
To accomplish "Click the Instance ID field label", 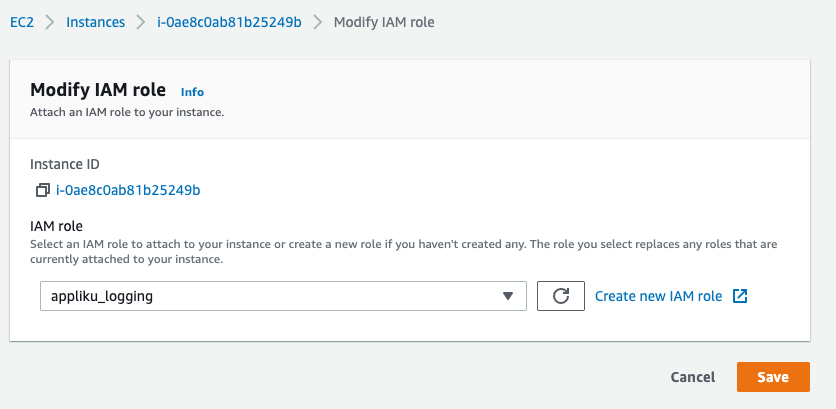I will pyautogui.click(x=65, y=164).
